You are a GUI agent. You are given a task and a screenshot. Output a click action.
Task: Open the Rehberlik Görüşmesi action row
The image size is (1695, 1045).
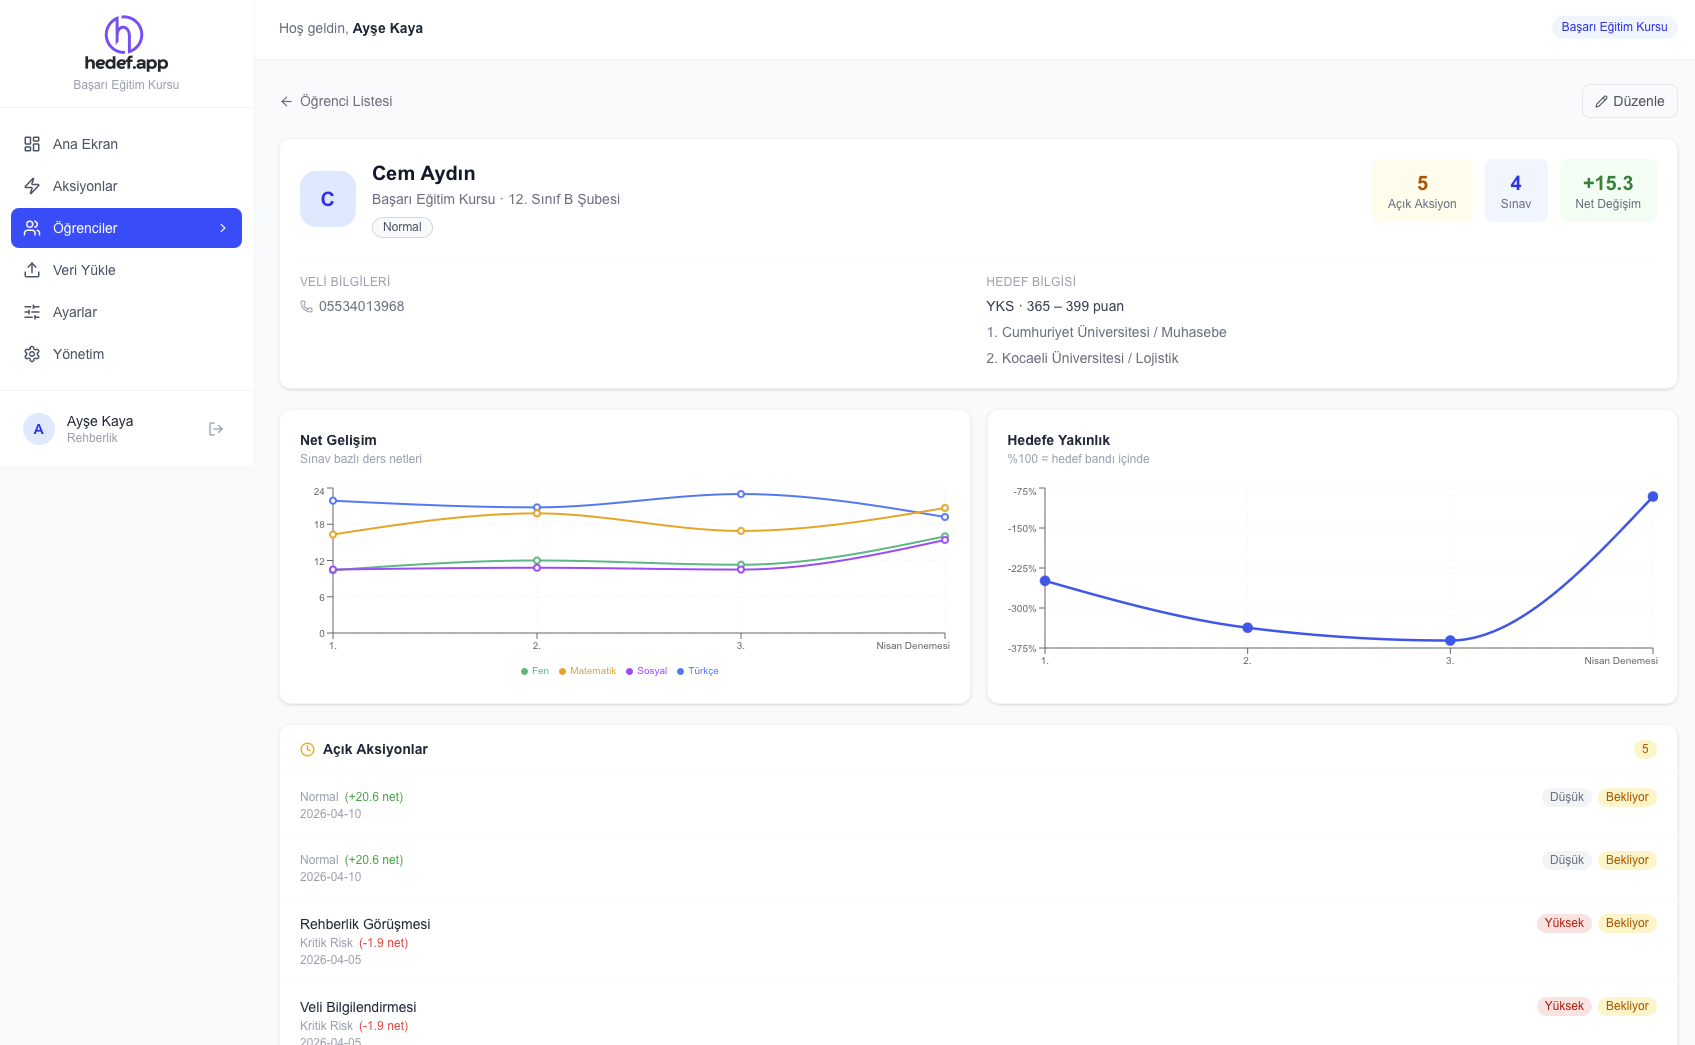(365, 924)
